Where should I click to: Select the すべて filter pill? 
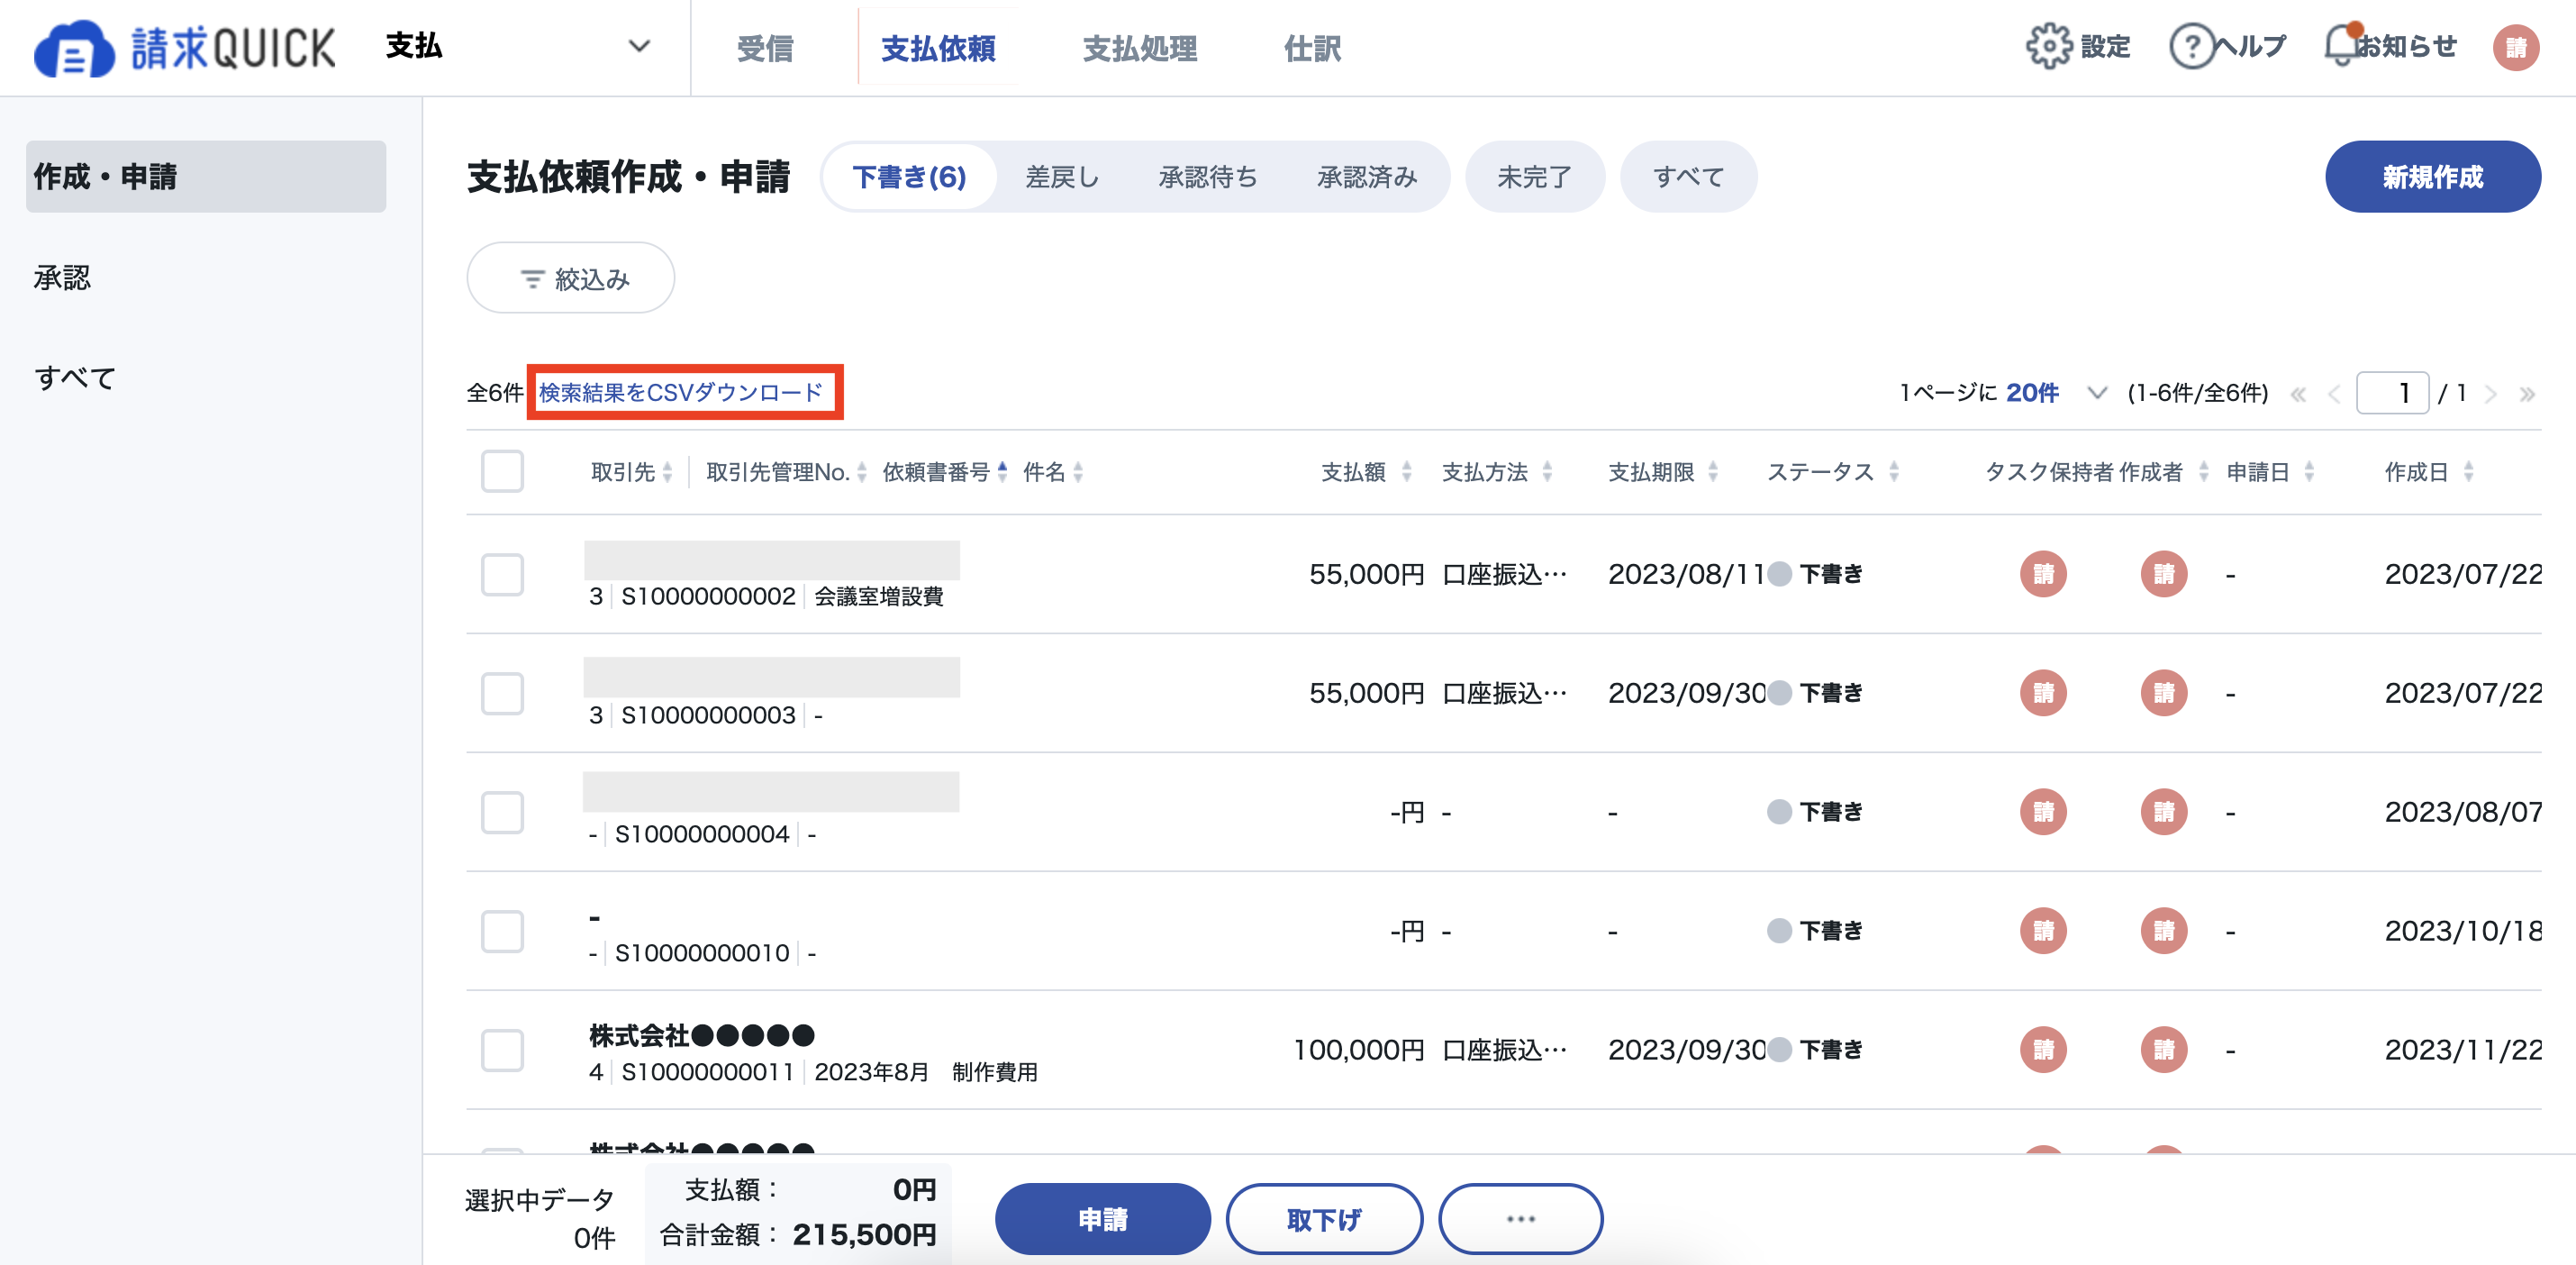(x=1688, y=177)
